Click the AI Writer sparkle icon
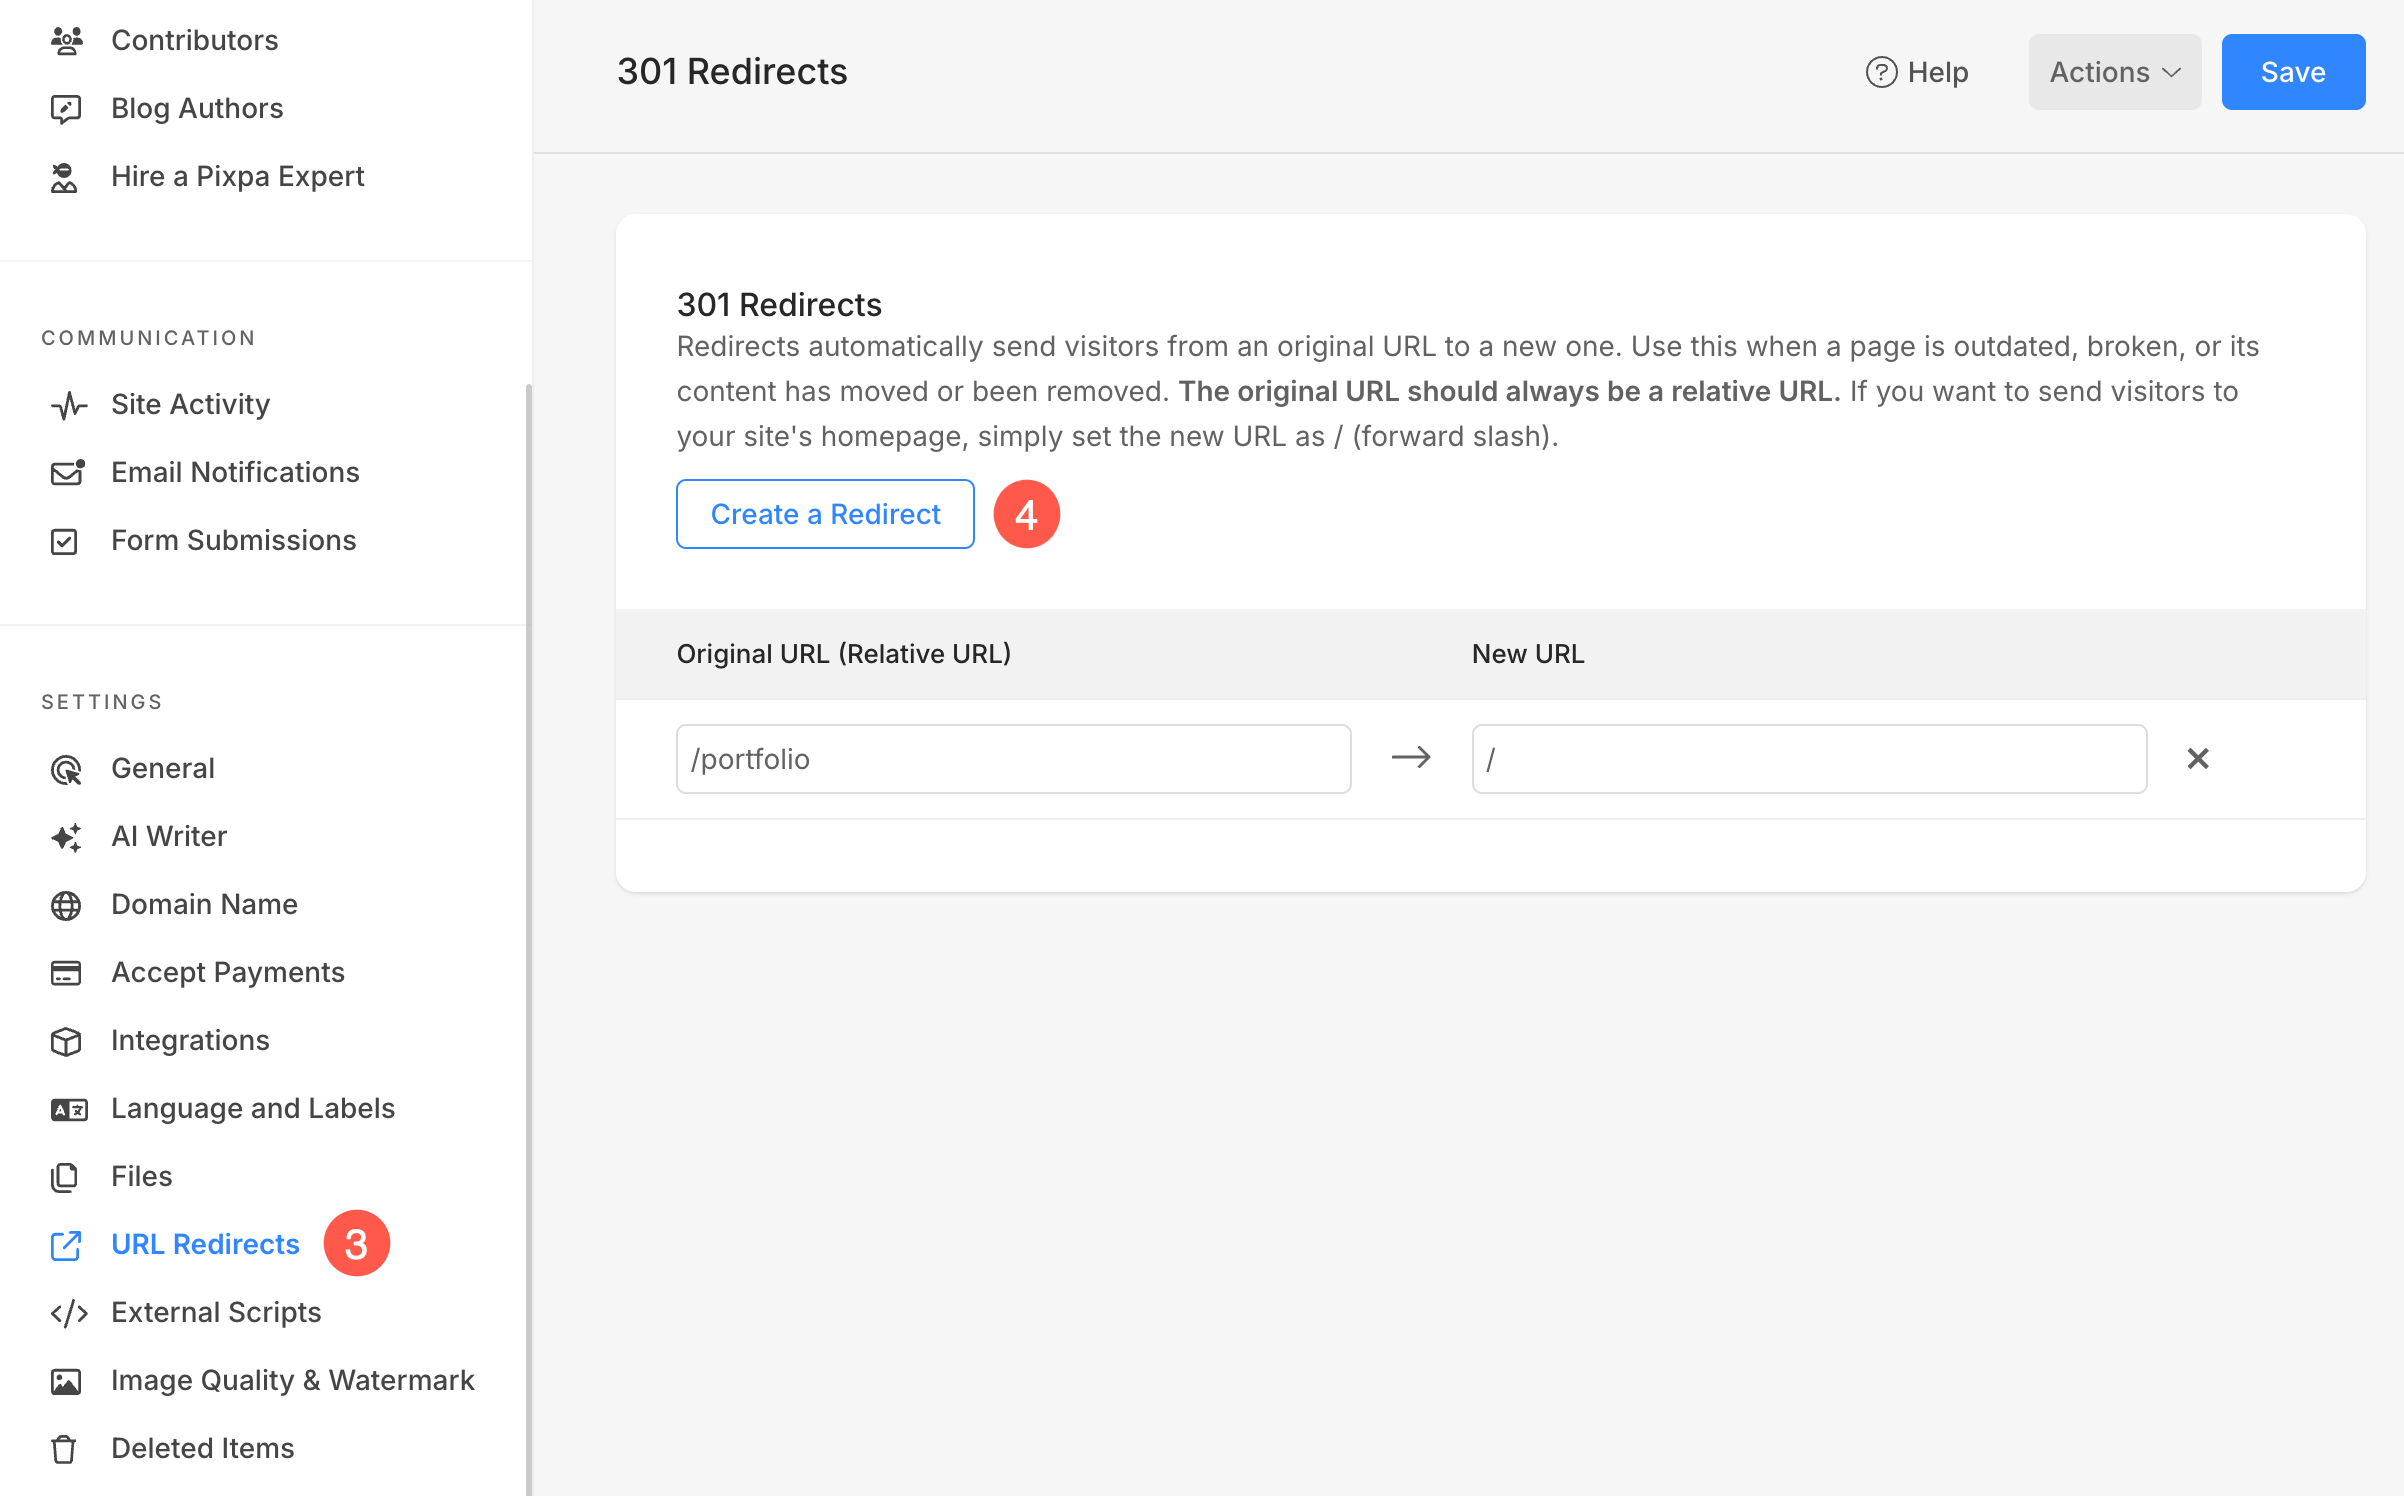Image resolution: width=2404 pixels, height=1496 pixels. [66, 837]
